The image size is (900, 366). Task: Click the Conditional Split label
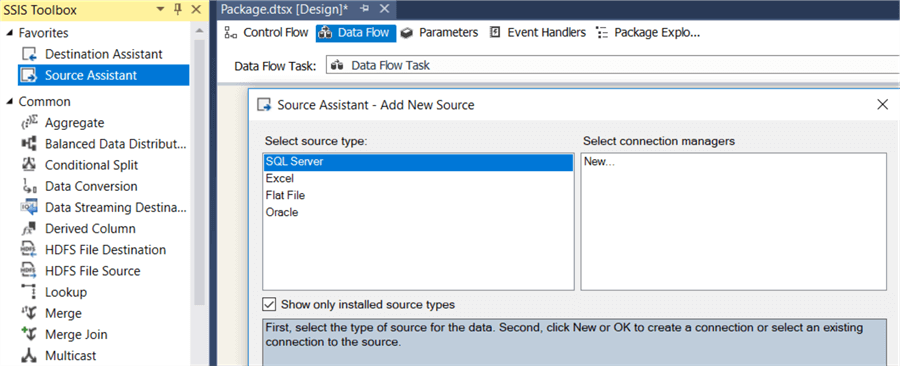[x=92, y=165]
